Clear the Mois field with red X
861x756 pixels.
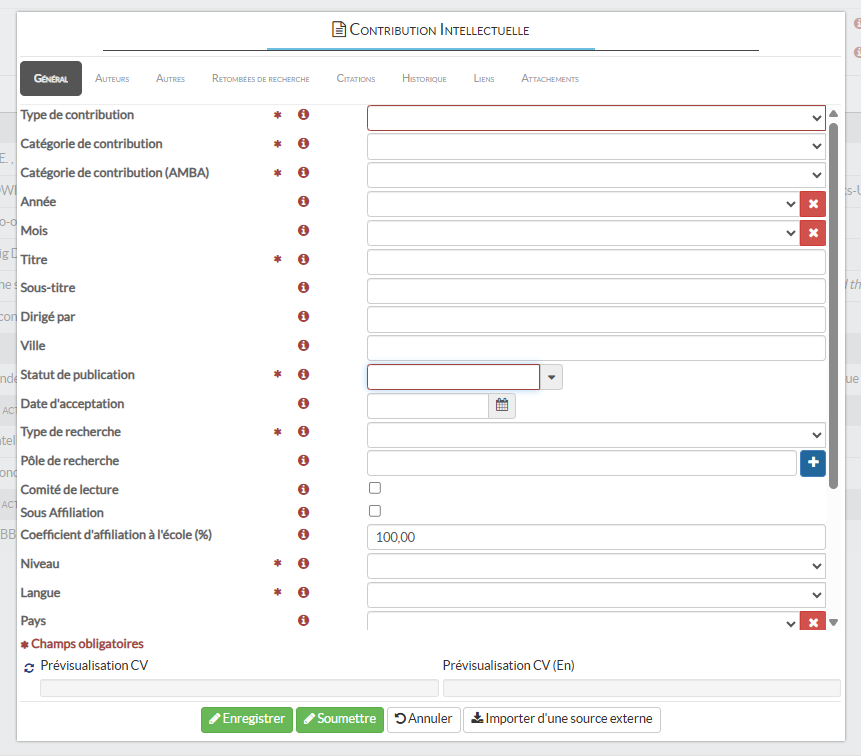click(x=813, y=233)
